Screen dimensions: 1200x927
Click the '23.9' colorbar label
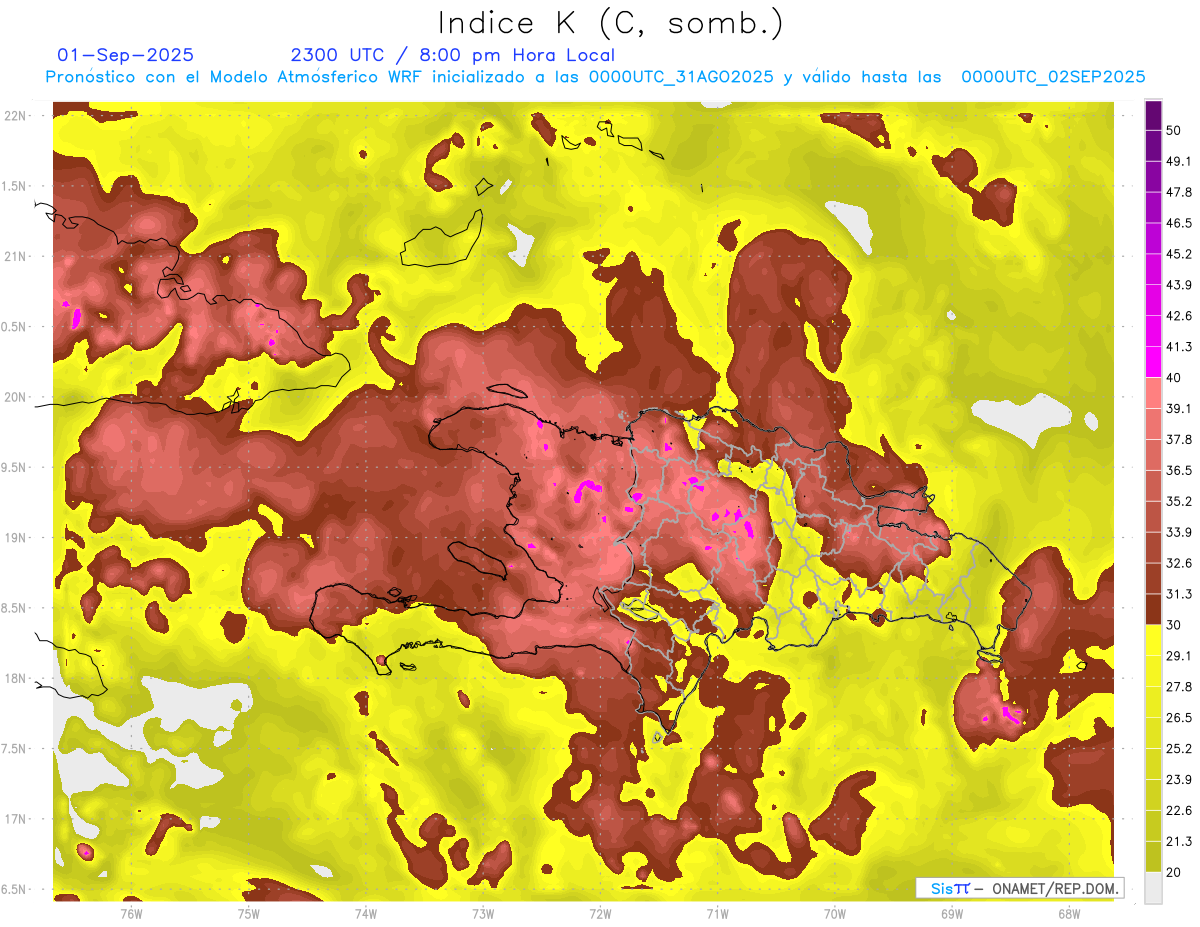point(1179,779)
